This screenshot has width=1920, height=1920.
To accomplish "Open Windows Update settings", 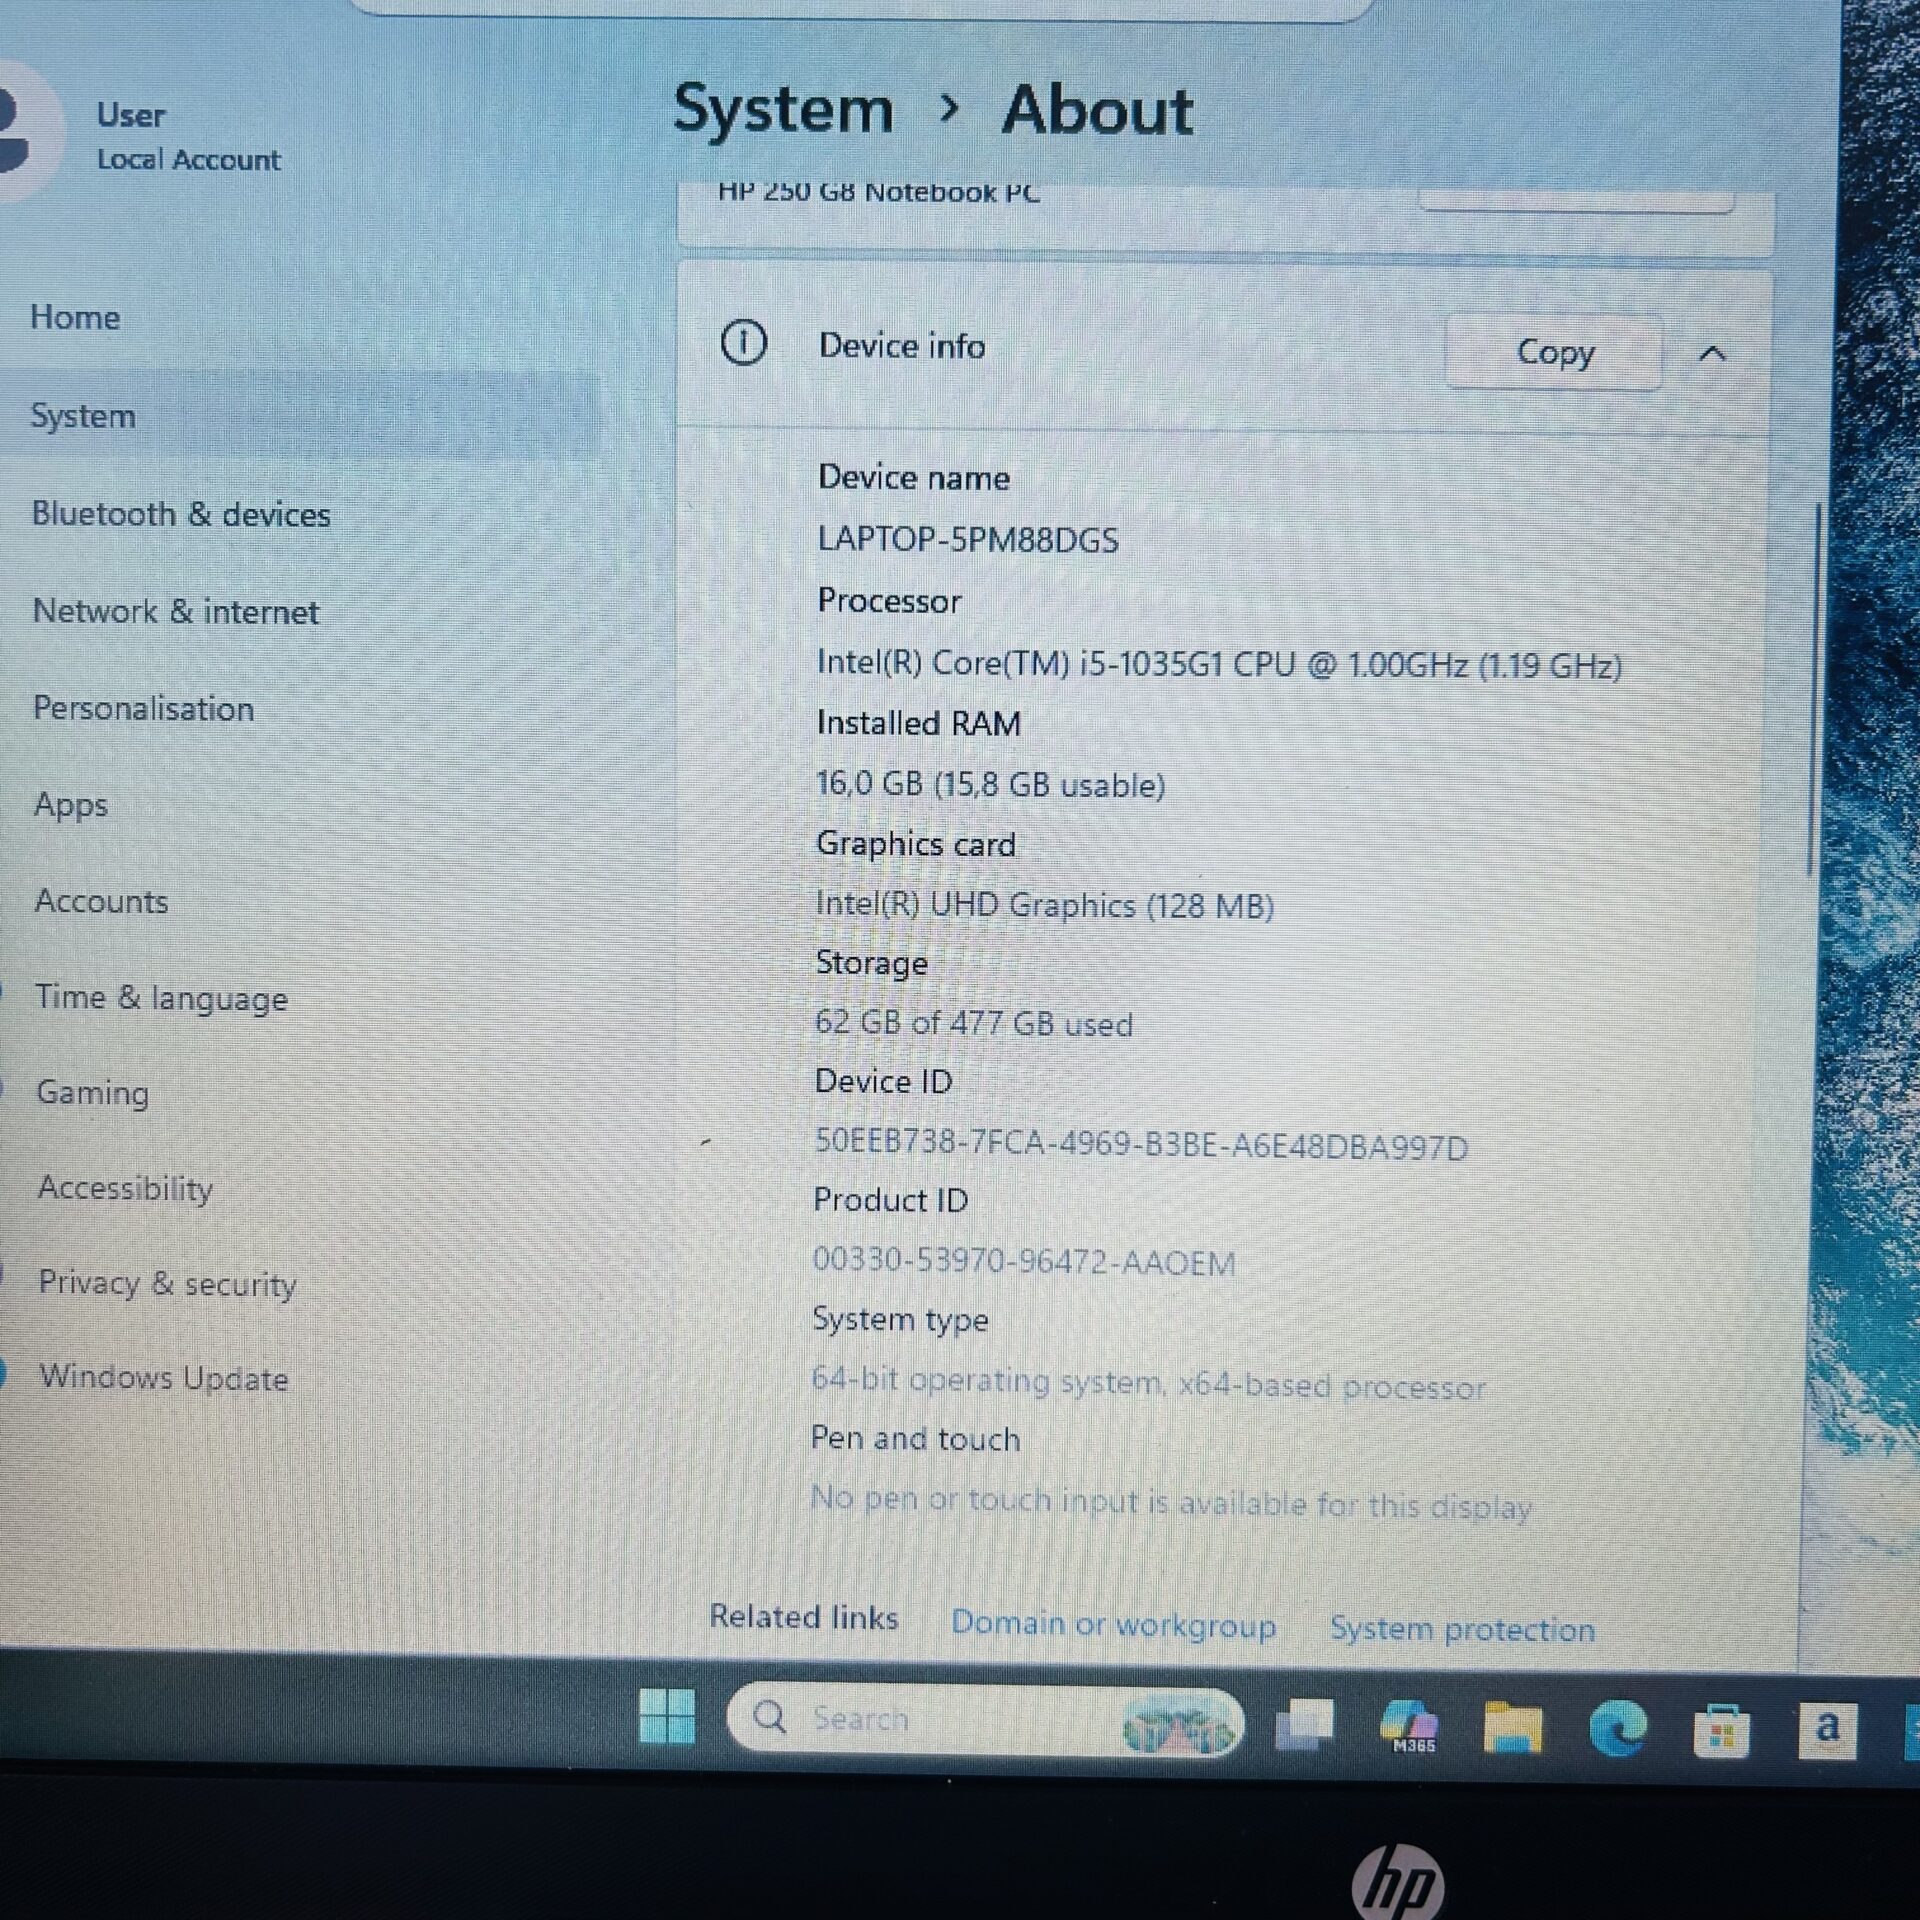I will coord(164,1378).
